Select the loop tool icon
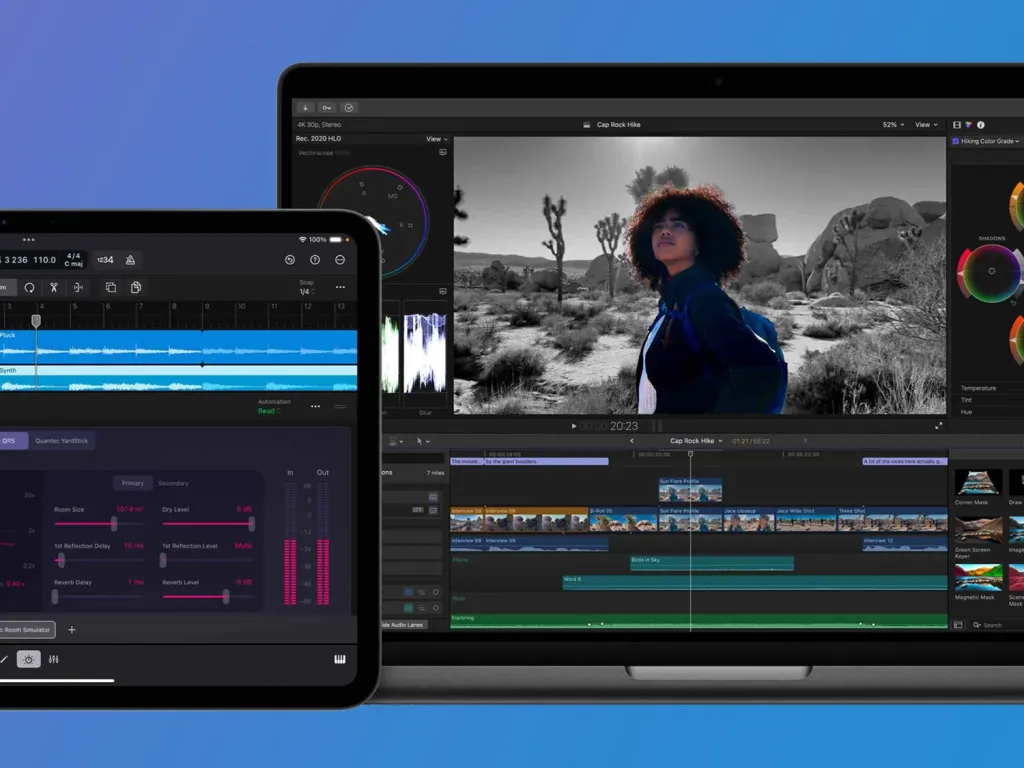The image size is (1024, 768). pyautogui.click(x=29, y=287)
